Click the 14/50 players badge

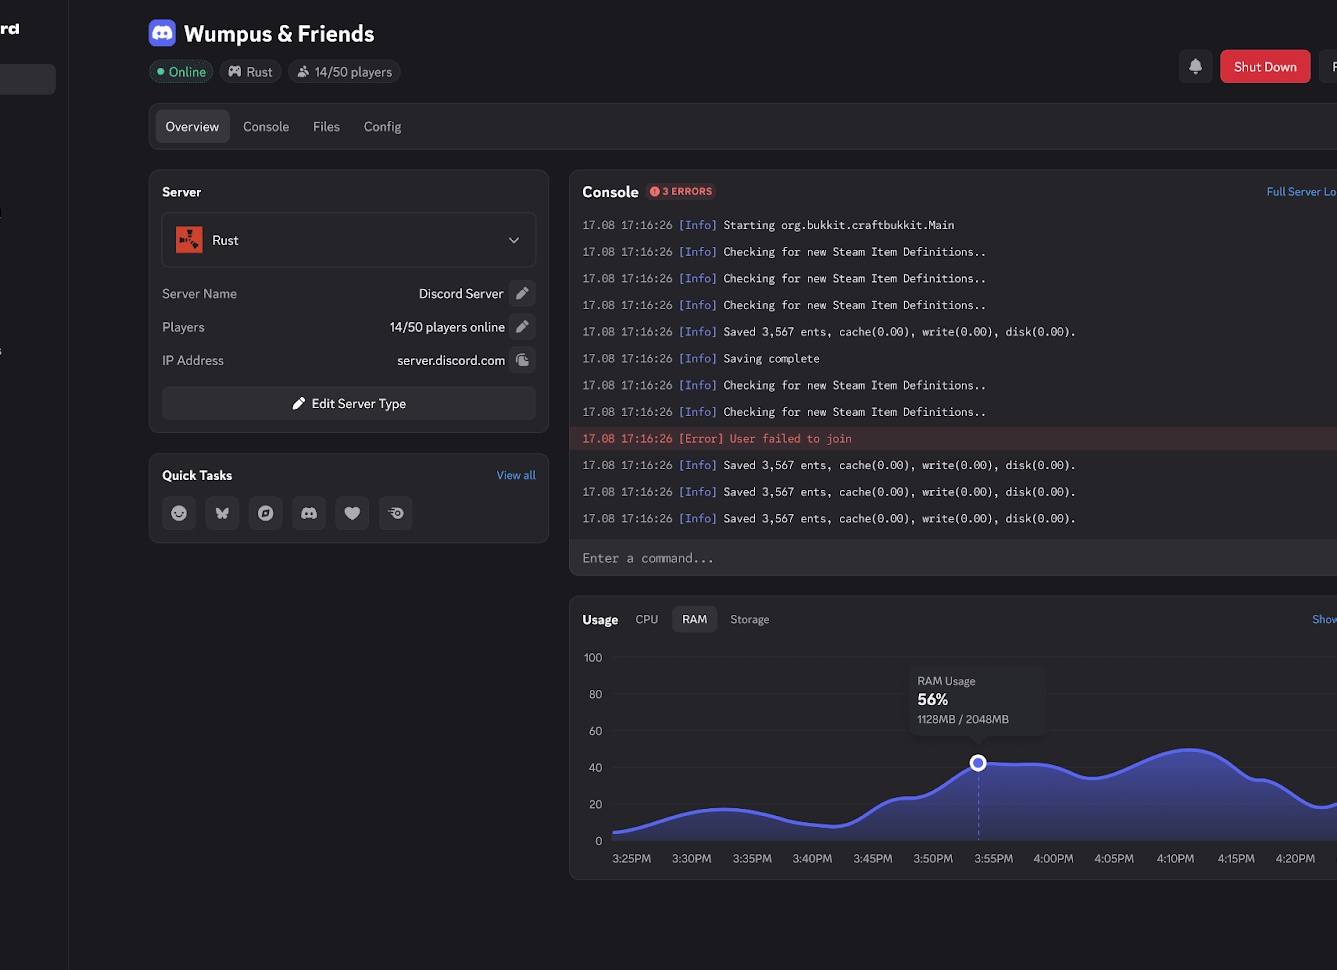coord(344,72)
